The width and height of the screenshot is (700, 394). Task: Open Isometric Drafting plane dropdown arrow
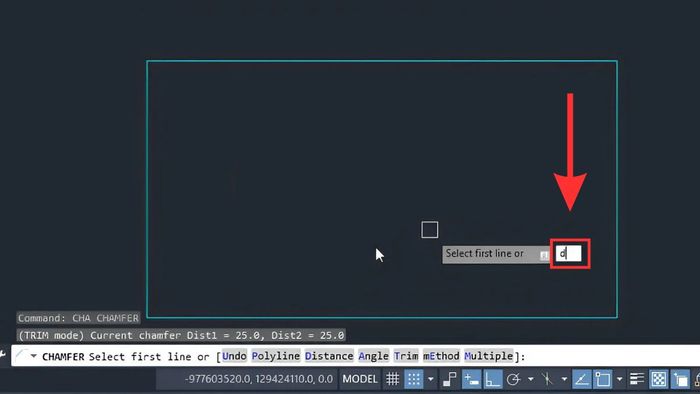click(564, 379)
